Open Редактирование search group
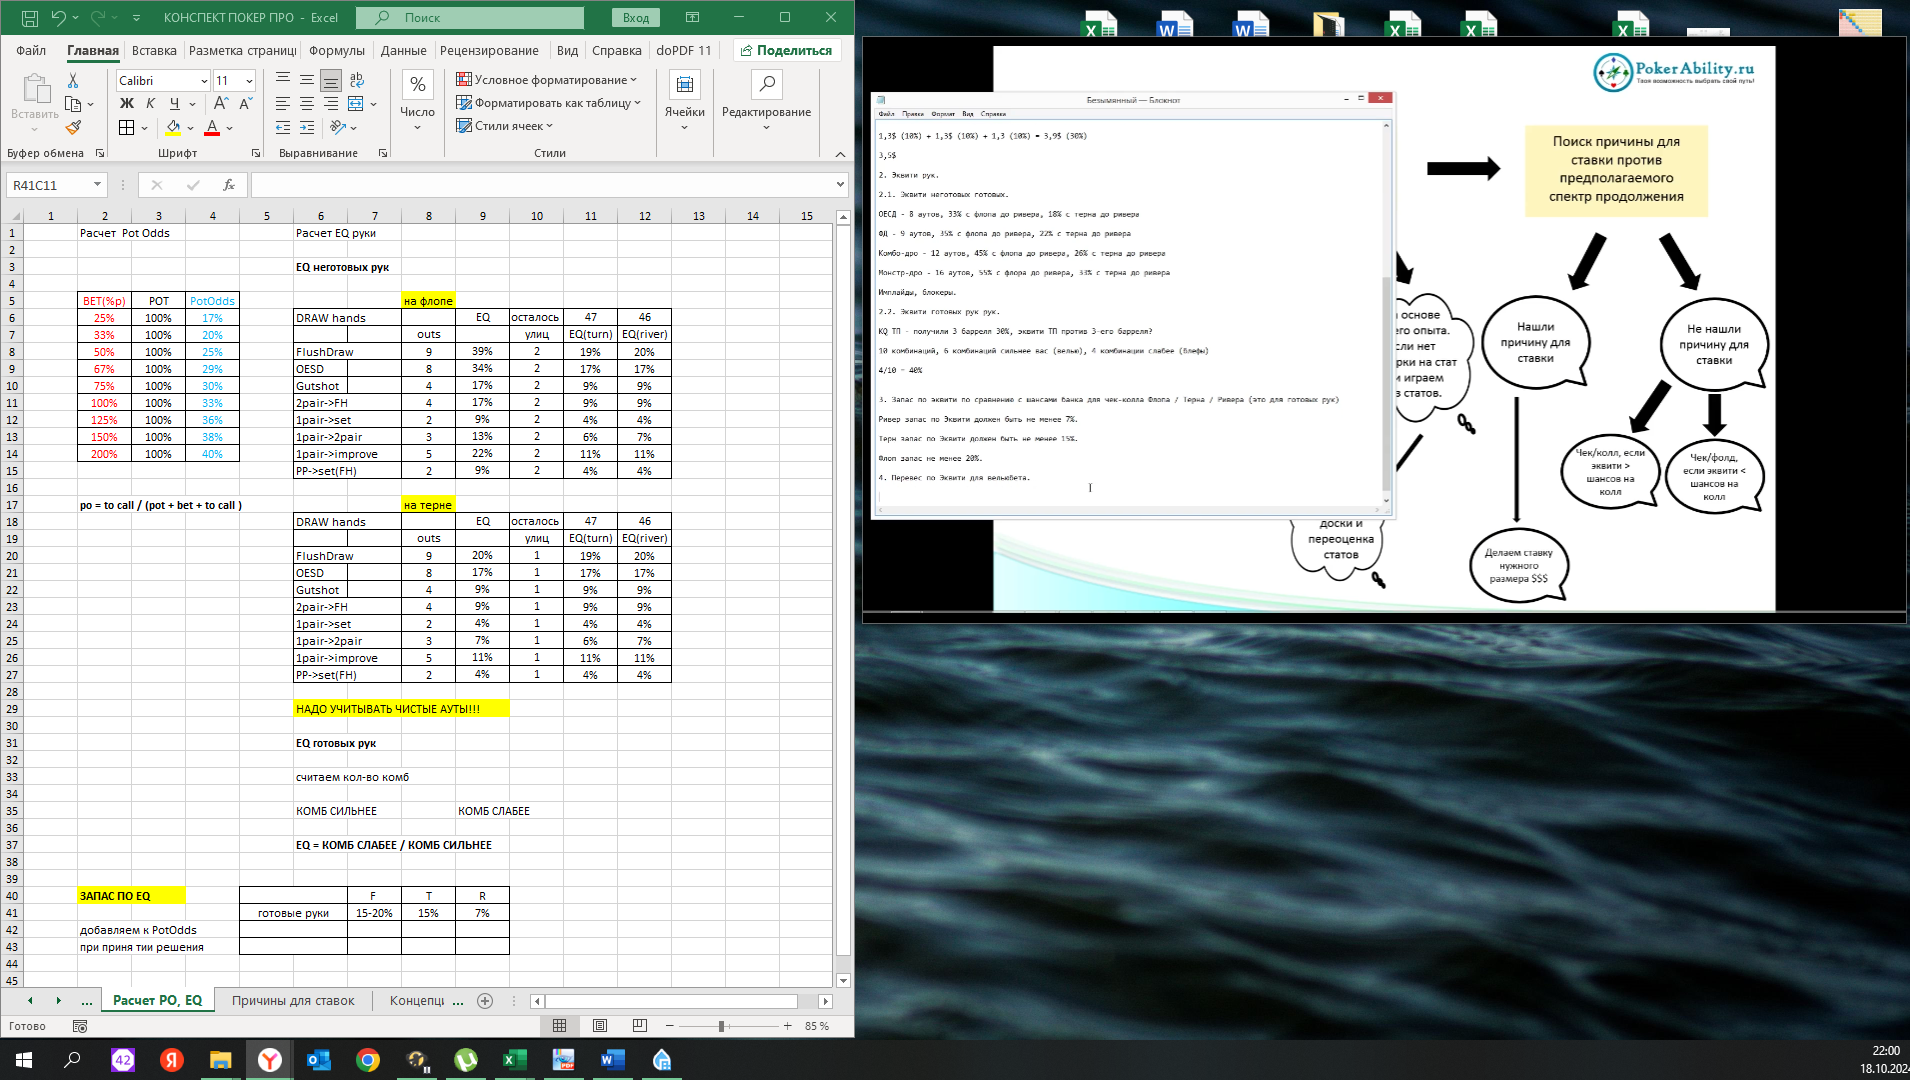Viewport: 1910px width, 1080px height. pos(766,101)
